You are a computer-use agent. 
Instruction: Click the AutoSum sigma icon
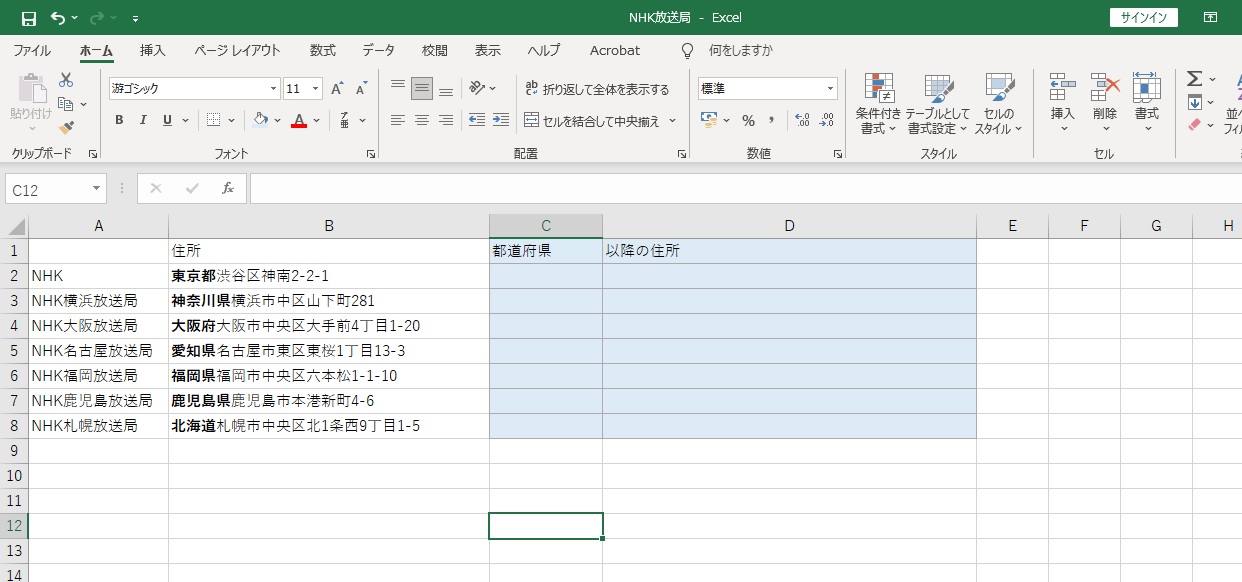pos(1194,79)
